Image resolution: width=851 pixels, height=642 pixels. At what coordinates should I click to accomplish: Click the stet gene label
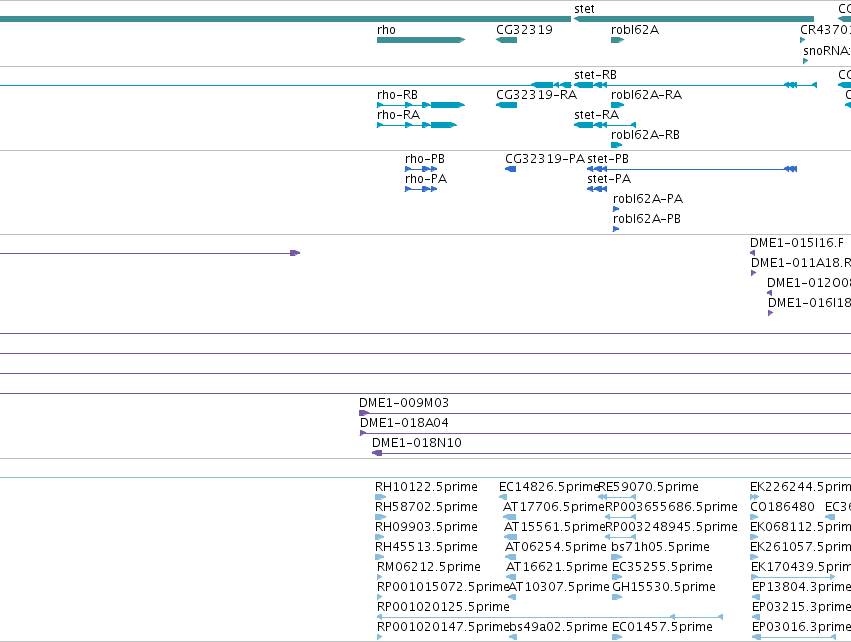point(585,9)
